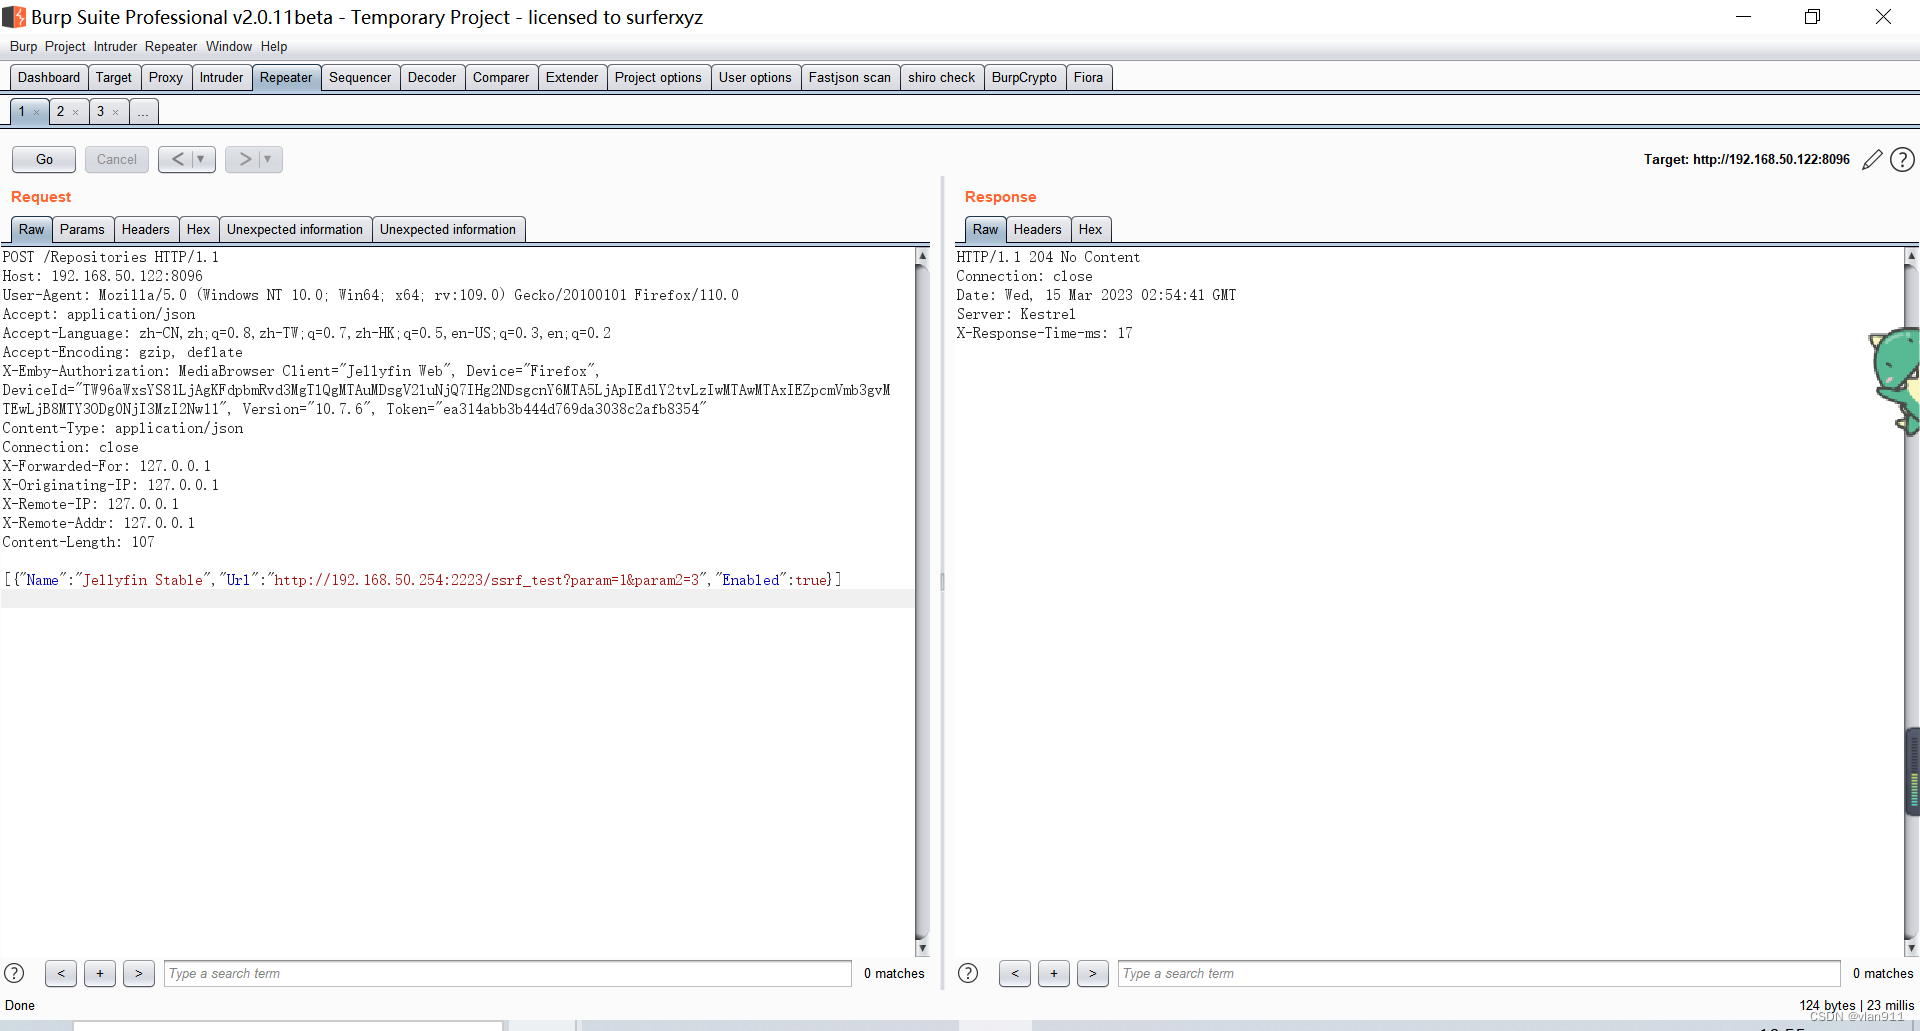The width and height of the screenshot is (1920, 1031).
Task: Open the help icon next to Target
Action: click(x=1903, y=160)
